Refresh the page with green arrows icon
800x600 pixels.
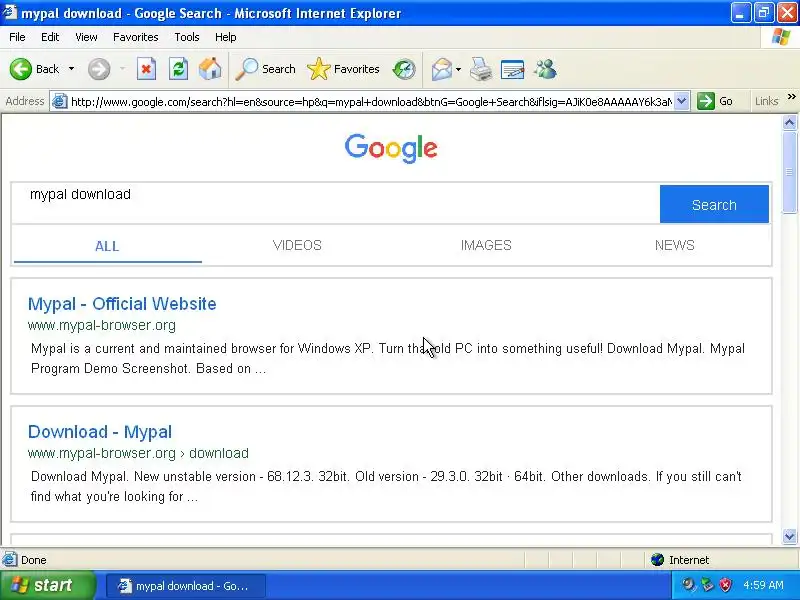(x=179, y=69)
